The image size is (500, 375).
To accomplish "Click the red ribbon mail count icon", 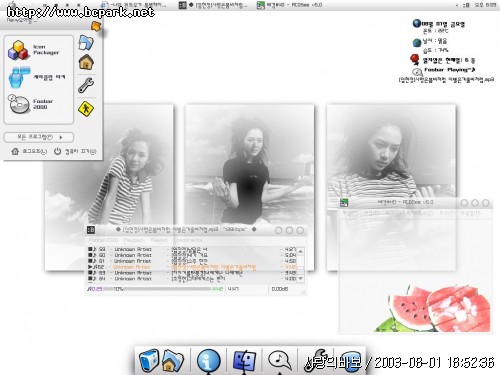I will (415, 60).
